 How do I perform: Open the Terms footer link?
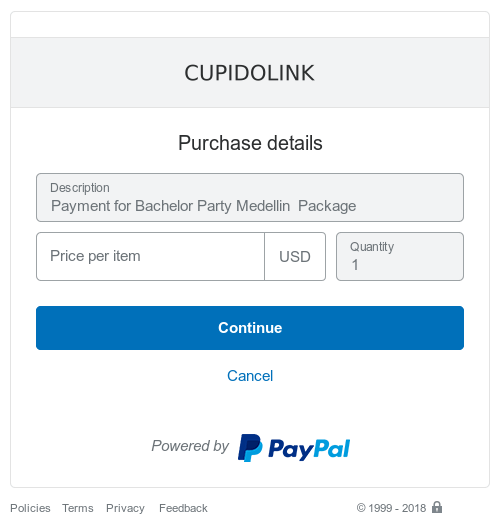point(78,508)
